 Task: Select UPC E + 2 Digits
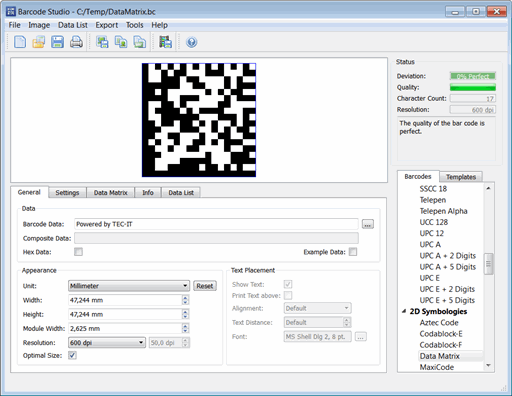click(447, 289)
